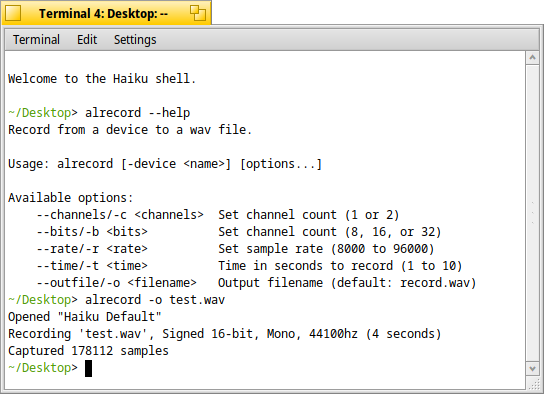This screenshot has height=394, width=544.
Task: Click the 'alrecord --help' command text
Action: [x=138, y=113]
